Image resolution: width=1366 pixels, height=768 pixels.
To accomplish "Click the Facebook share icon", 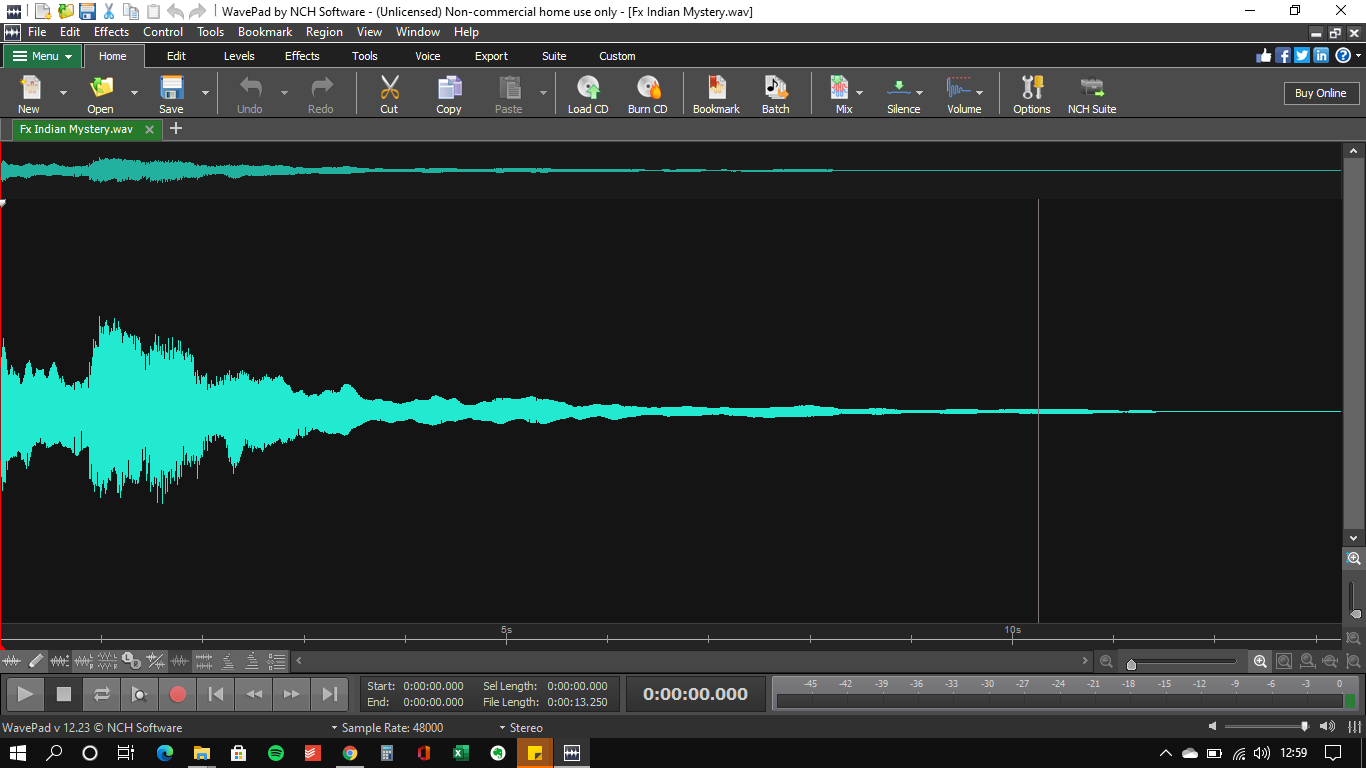I will [1284, 56].
